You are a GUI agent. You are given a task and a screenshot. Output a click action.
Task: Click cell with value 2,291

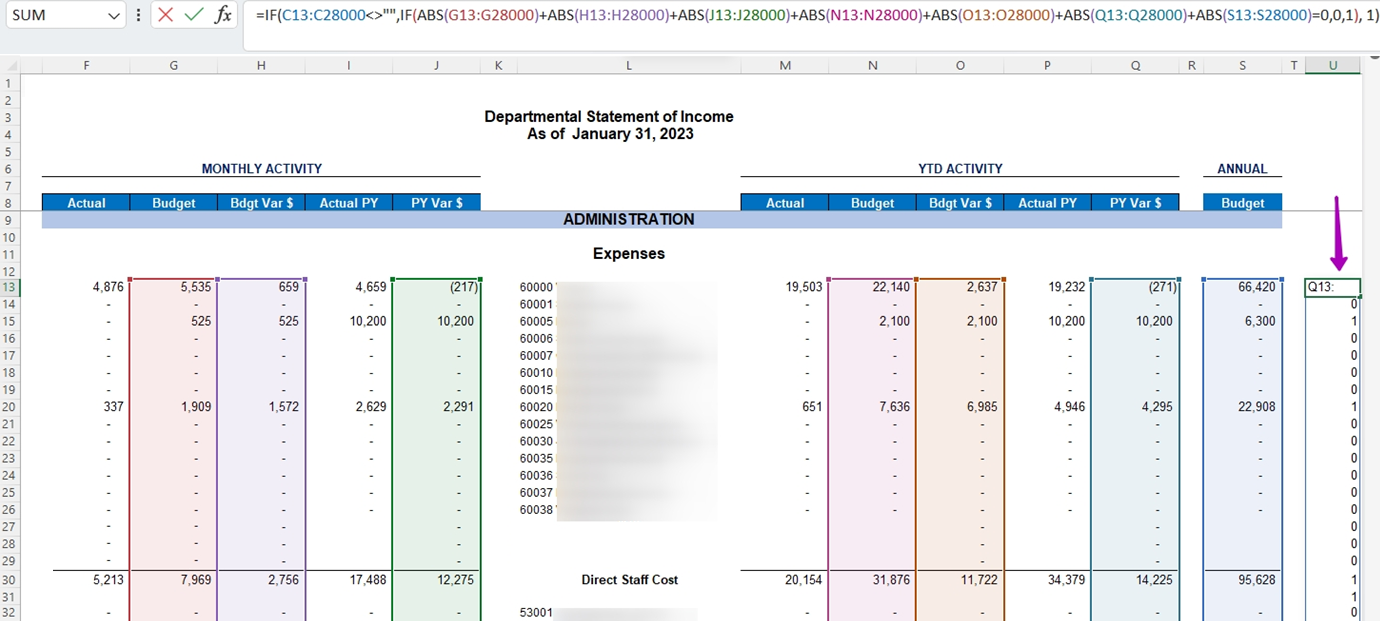click(437, 407)
